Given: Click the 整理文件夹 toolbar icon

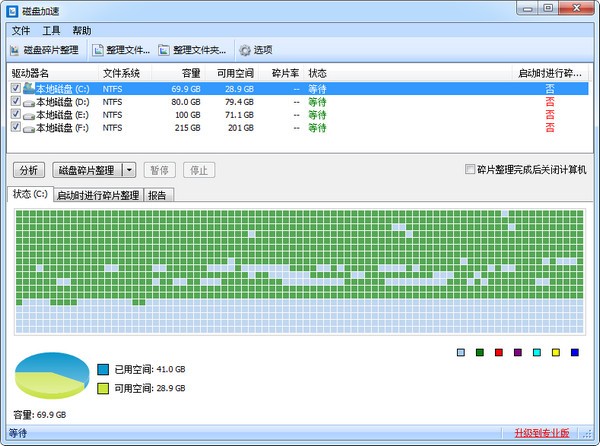Looking at the screenshot, I should (164, 49).
